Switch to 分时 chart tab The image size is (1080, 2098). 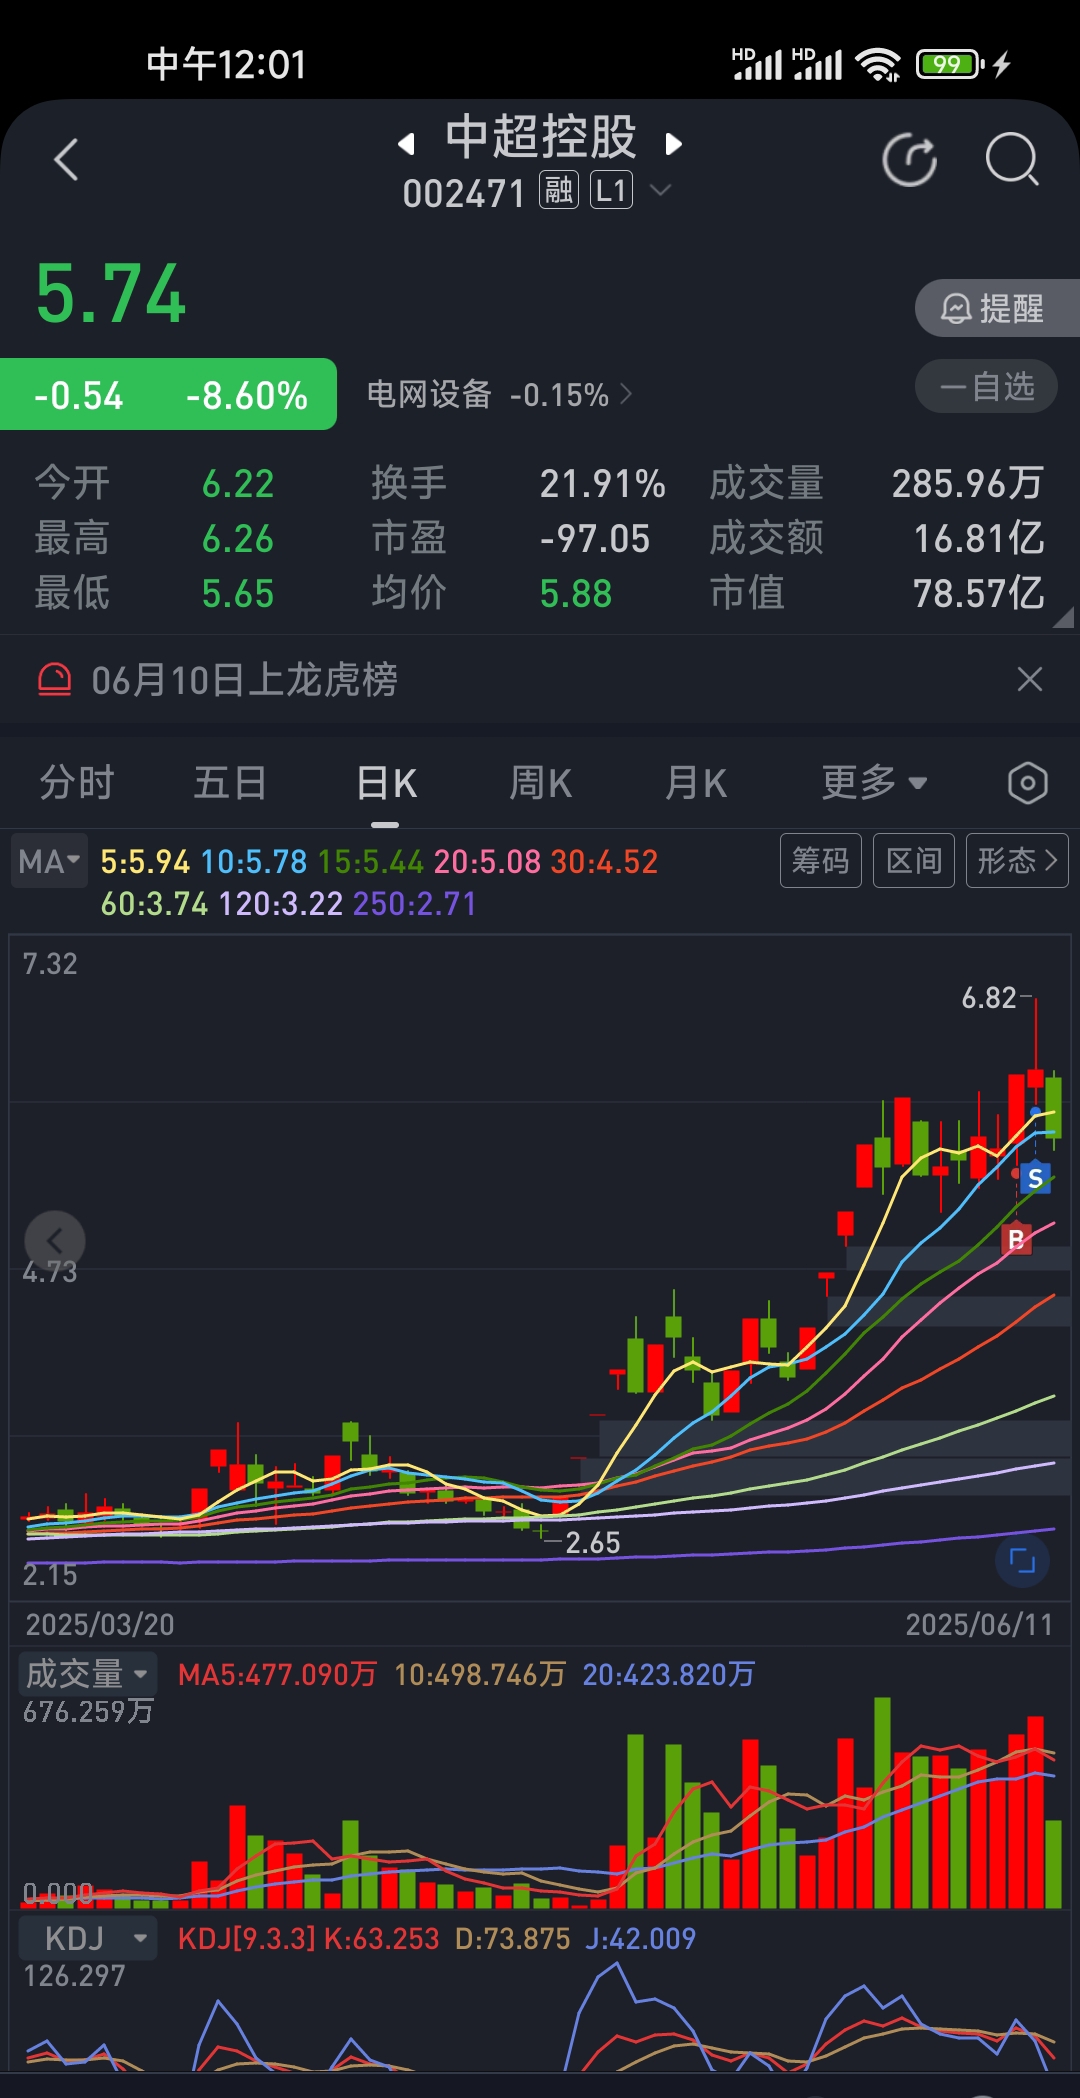tap(77, 782)
